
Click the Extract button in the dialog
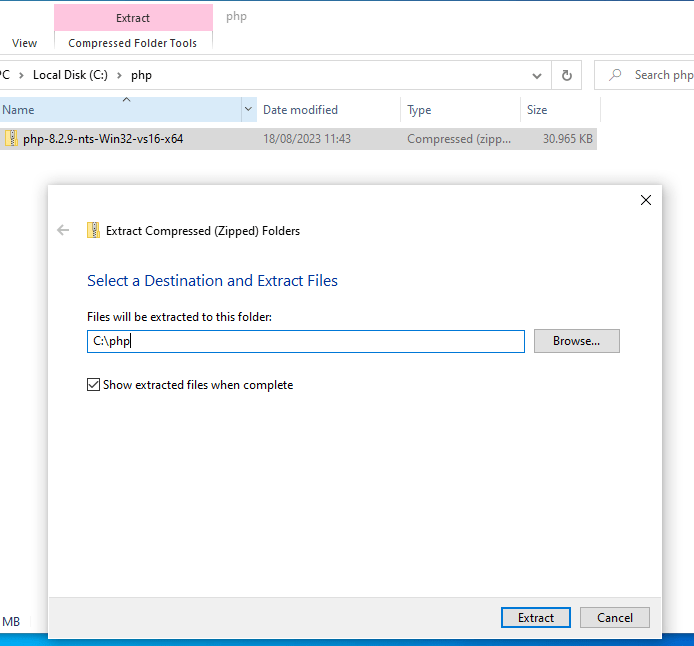(536, 617)
